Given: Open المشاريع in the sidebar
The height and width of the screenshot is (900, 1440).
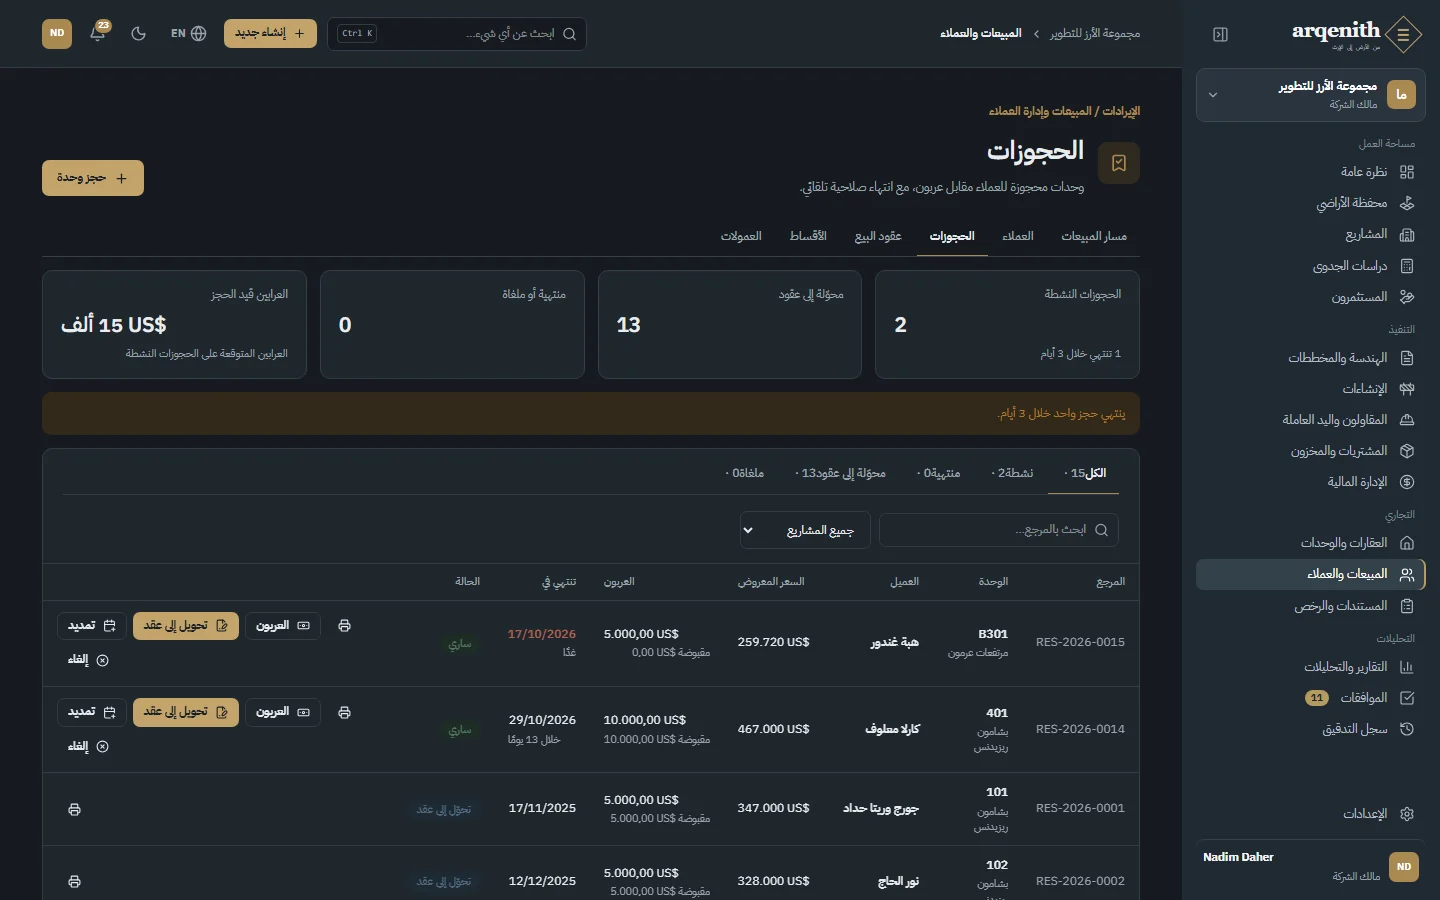Looking at the screenshot, I should tap(1311, 234).
